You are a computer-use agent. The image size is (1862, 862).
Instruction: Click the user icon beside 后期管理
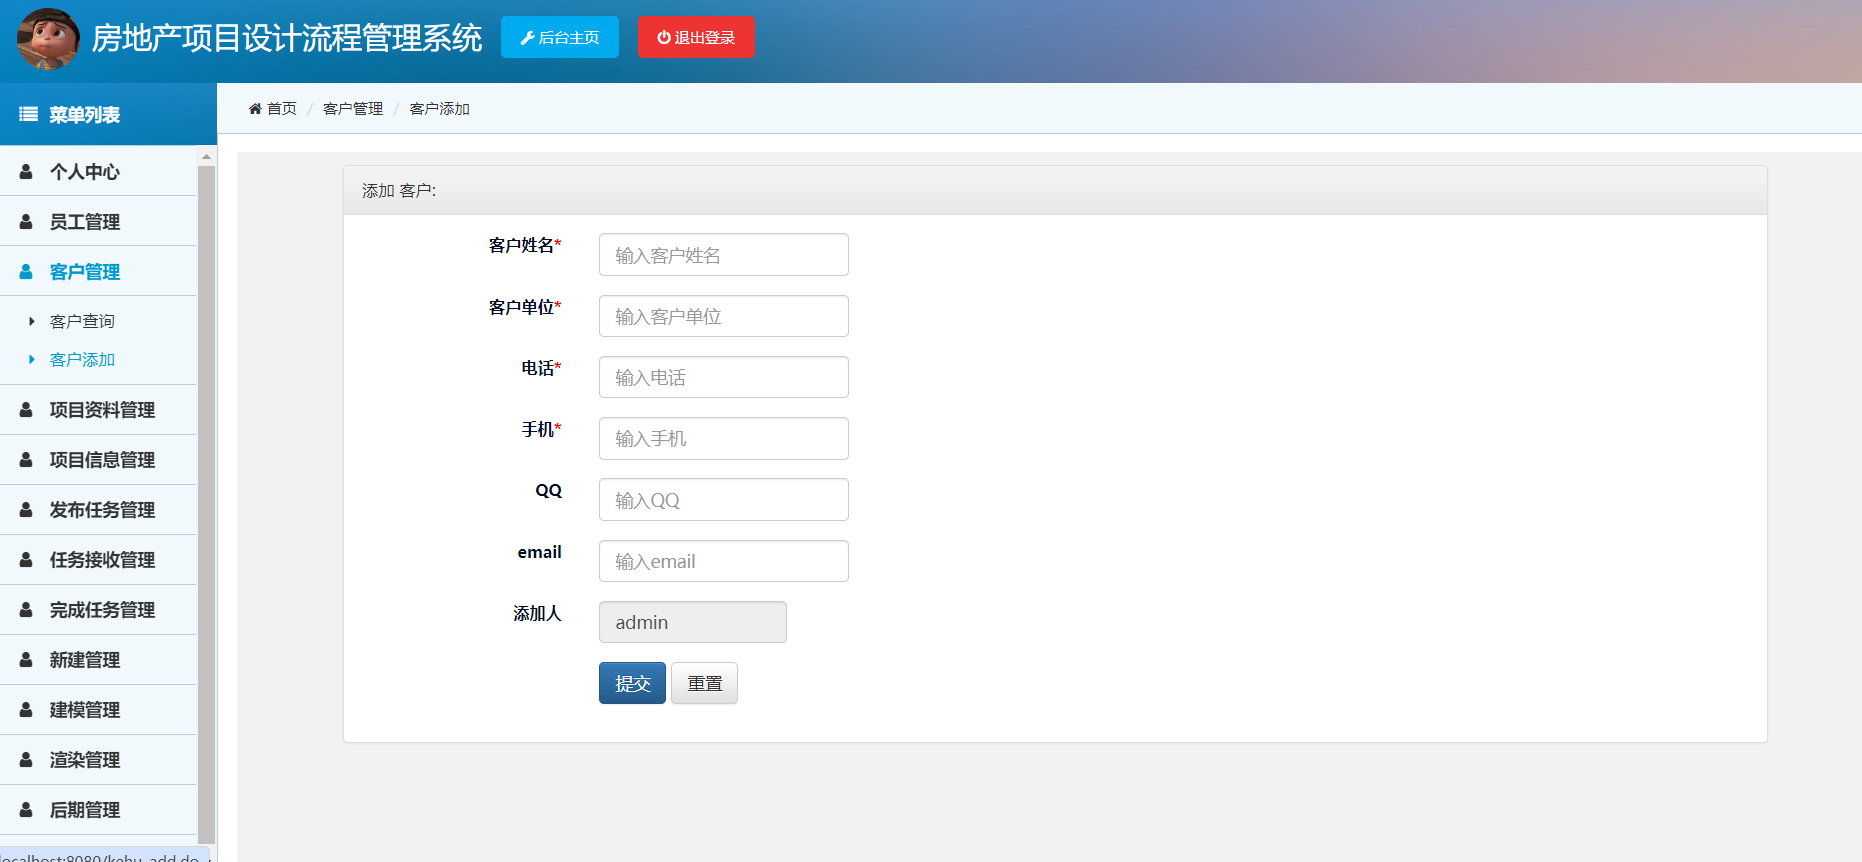(x=26, y=810)
